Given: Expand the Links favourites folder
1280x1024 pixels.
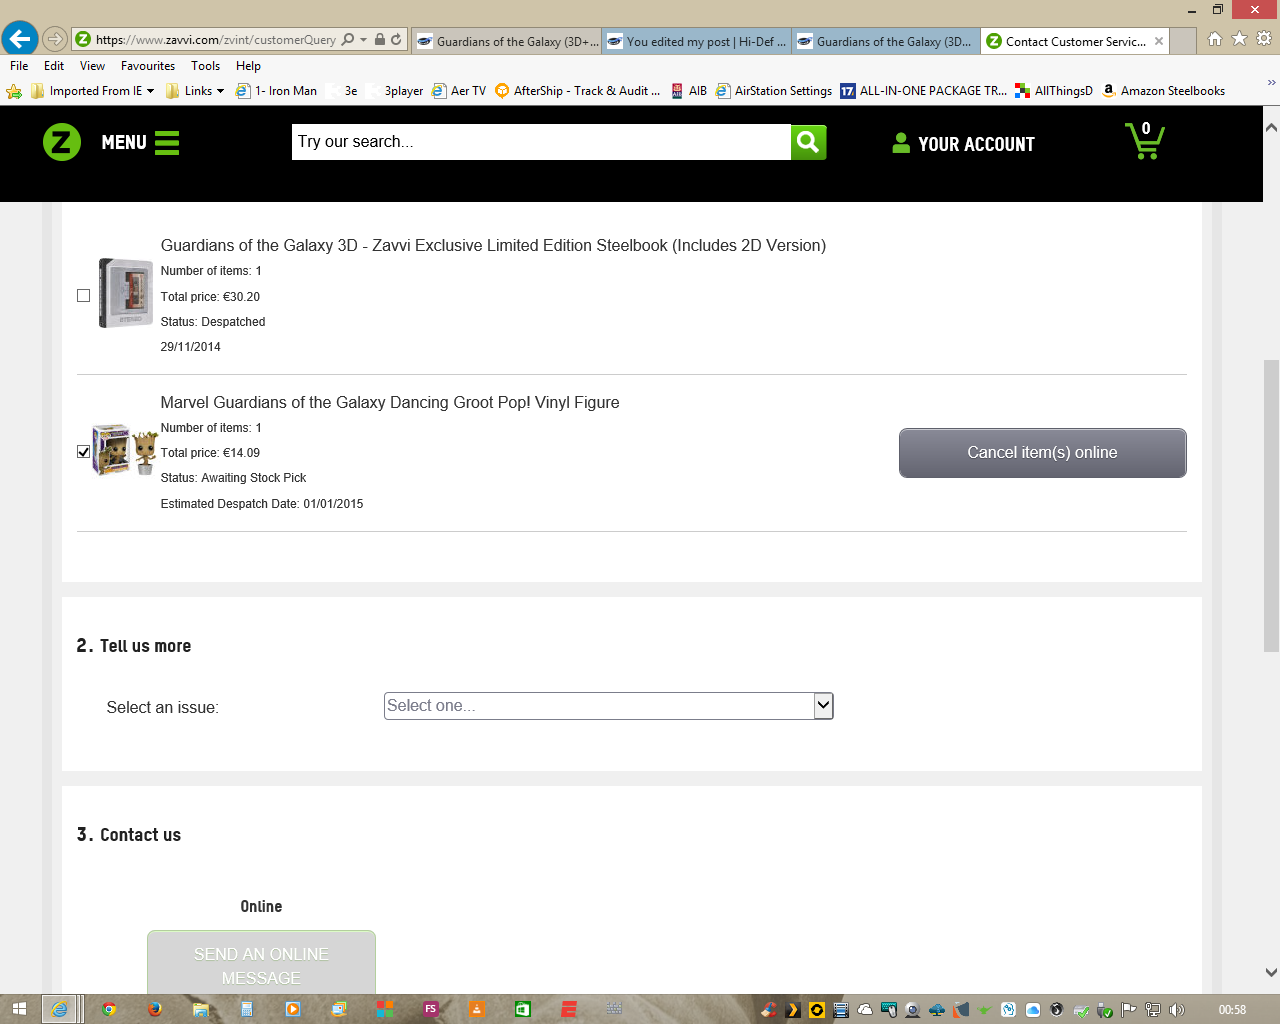Looking at the screenshot, I should click(195, 91).
